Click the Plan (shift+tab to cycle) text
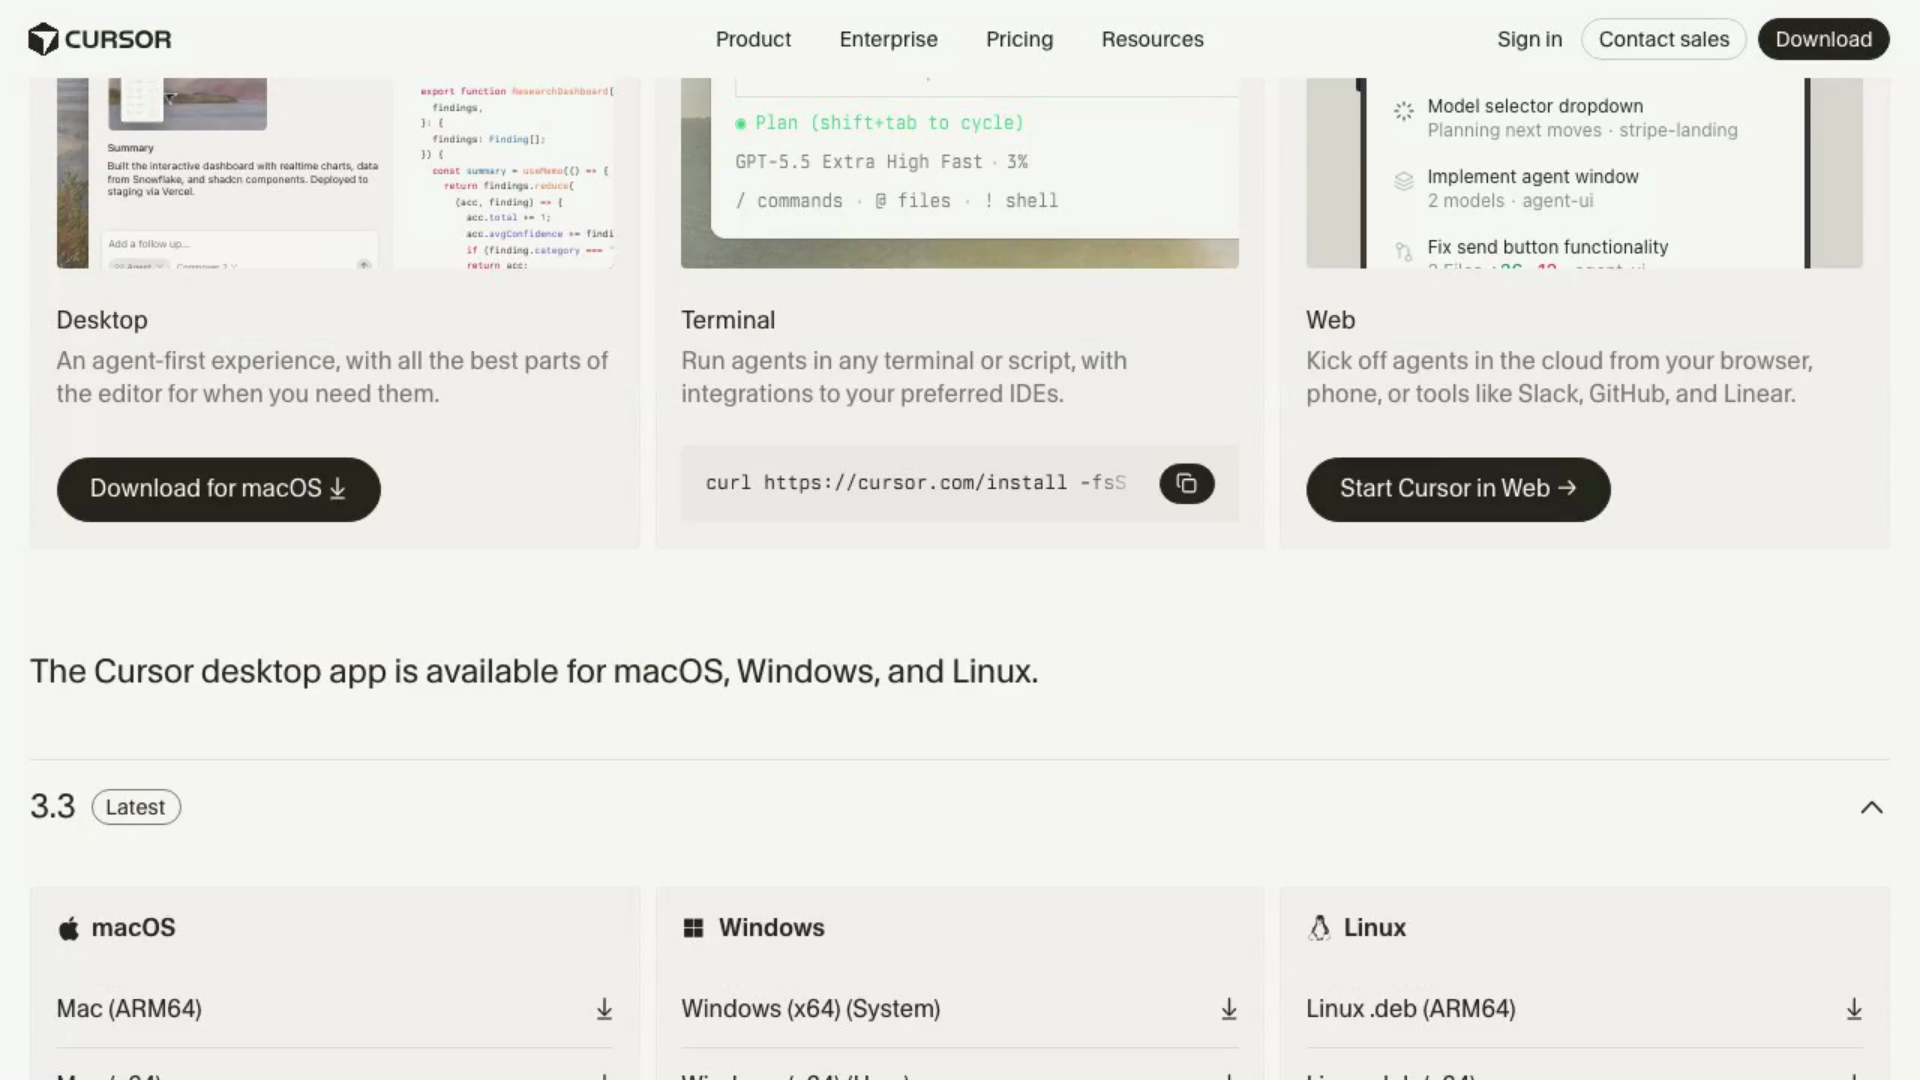 point(890,123)
